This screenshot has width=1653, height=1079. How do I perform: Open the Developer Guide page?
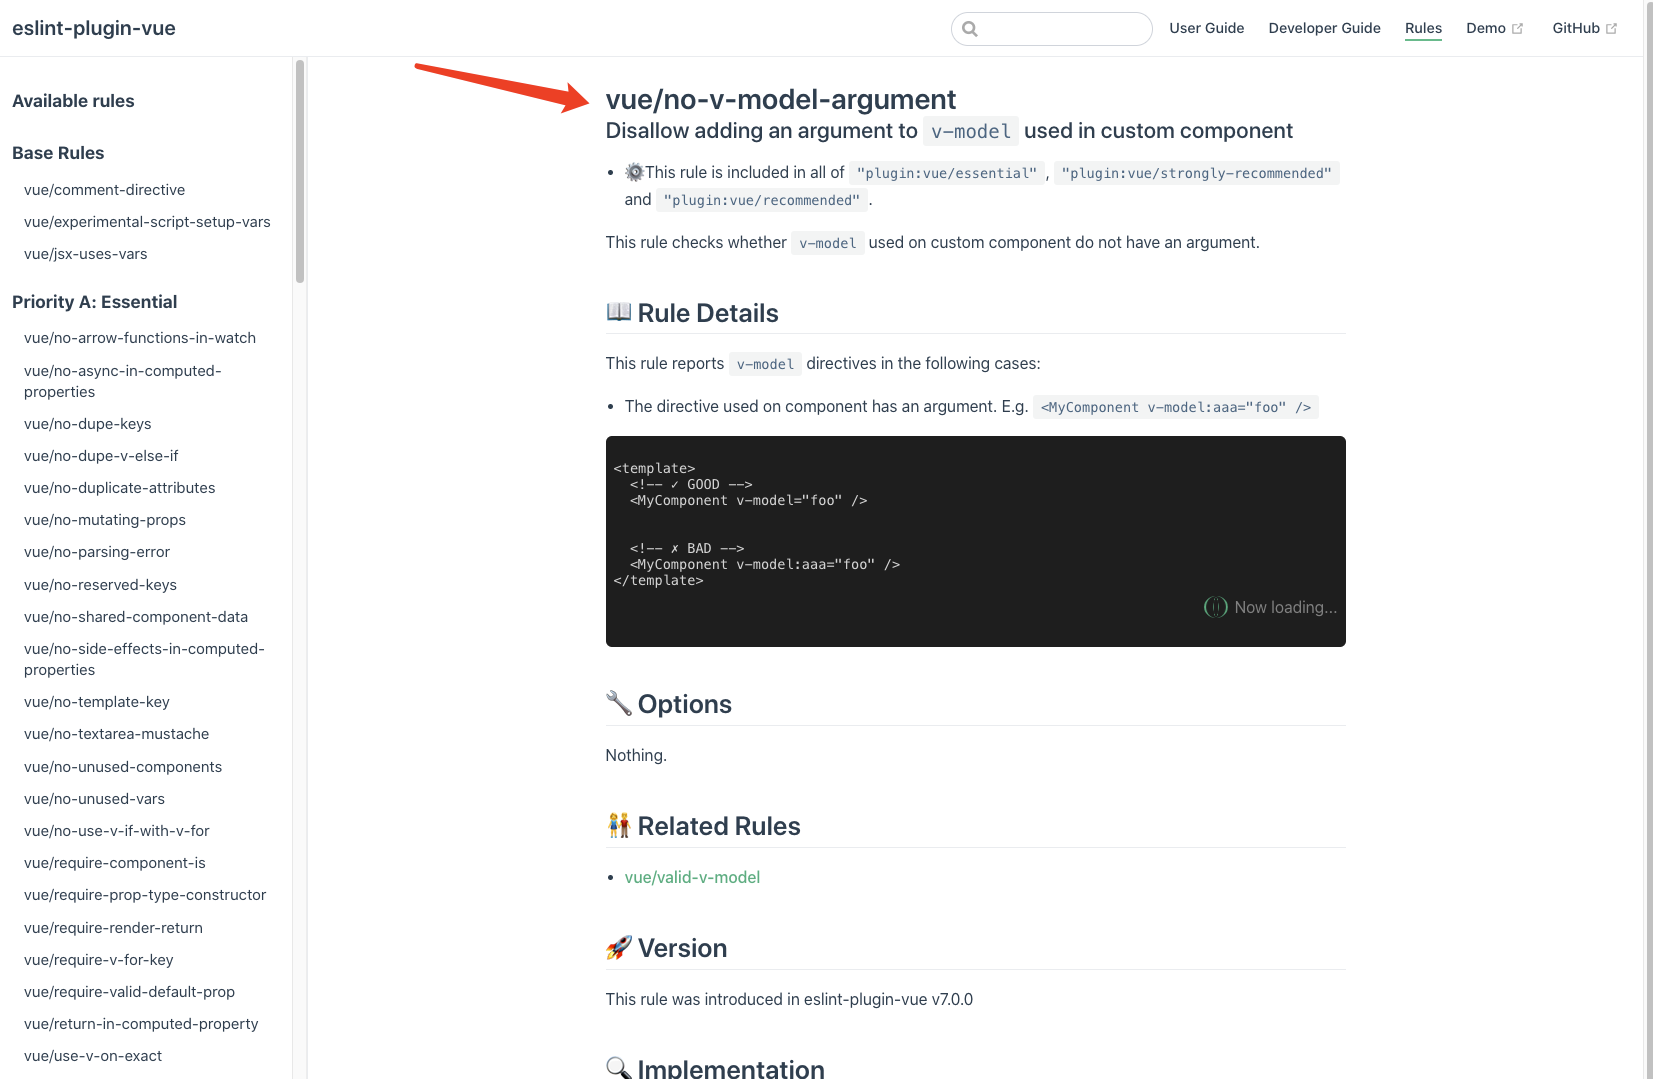coord(1324,28)
